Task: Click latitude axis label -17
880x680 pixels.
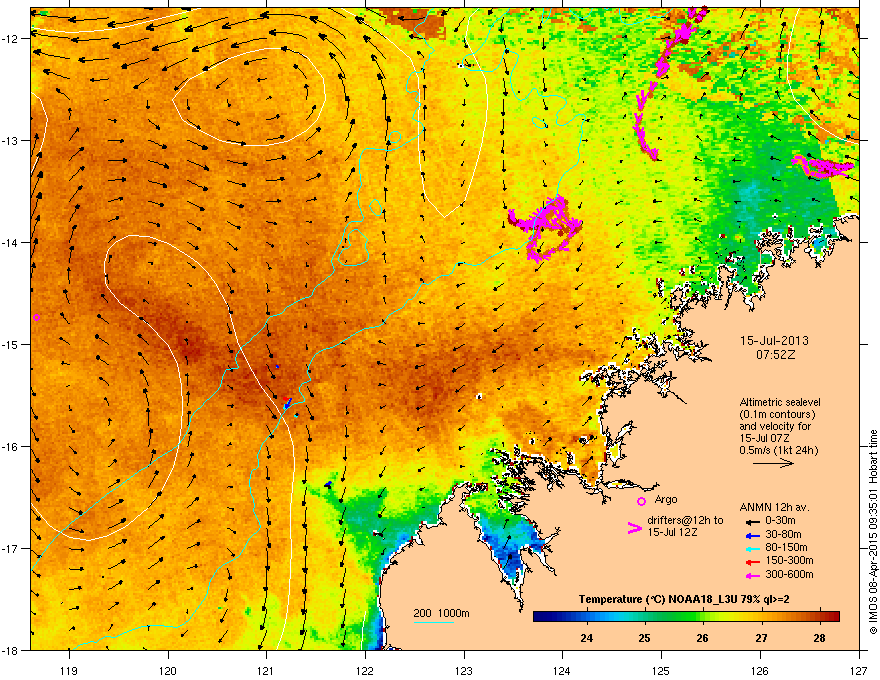Action: point(10,548)
